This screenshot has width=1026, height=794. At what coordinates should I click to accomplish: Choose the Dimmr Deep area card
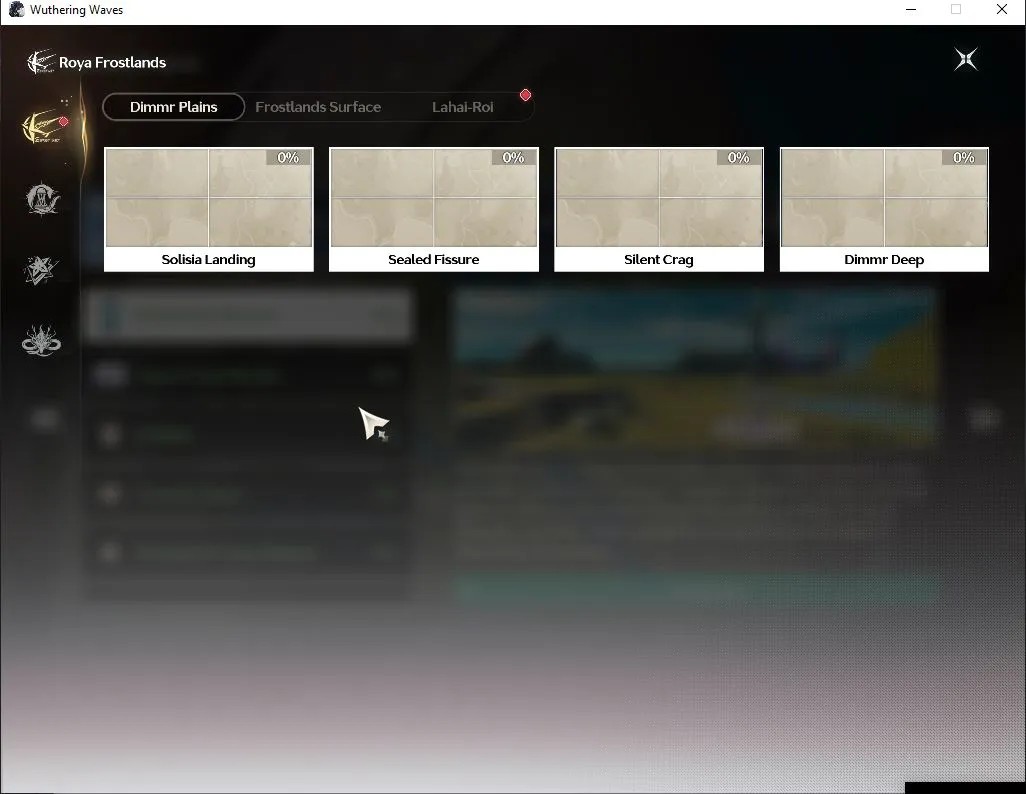884,209
